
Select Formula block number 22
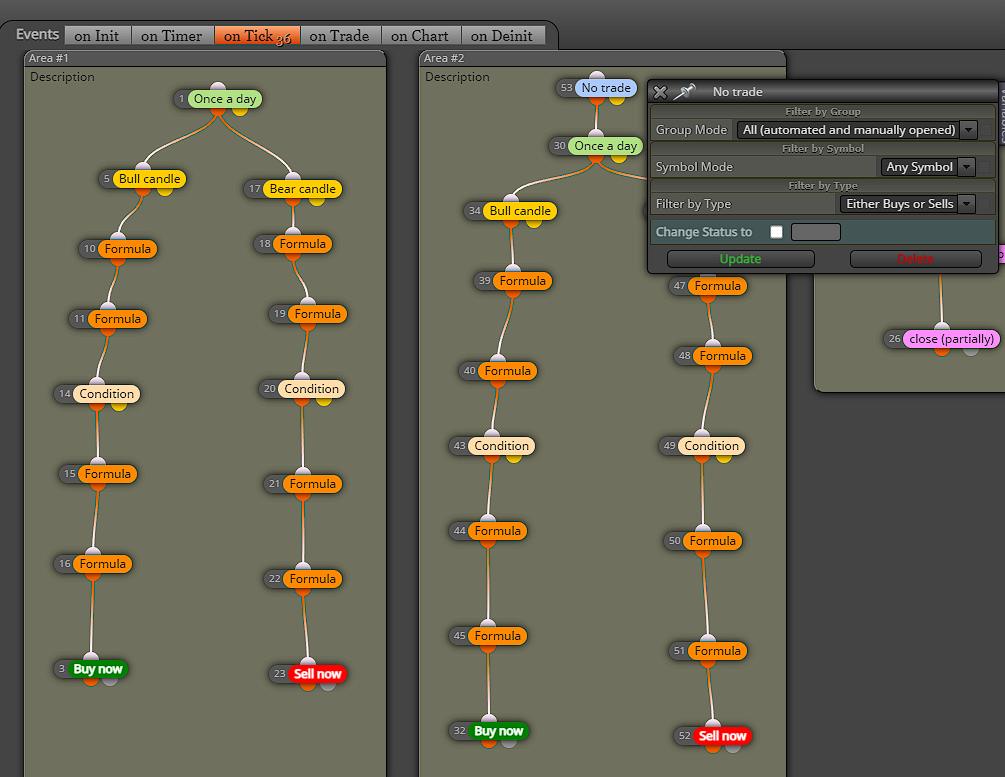point(312,580)
